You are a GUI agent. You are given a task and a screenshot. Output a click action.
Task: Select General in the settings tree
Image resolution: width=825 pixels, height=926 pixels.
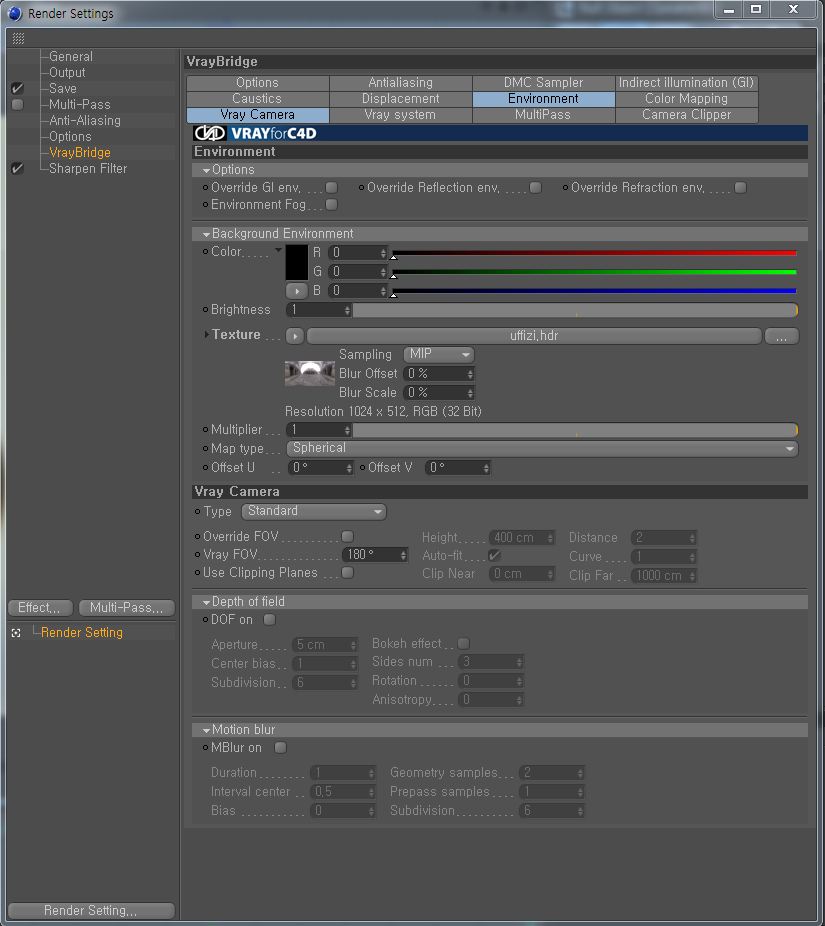[x=71, y=57]
